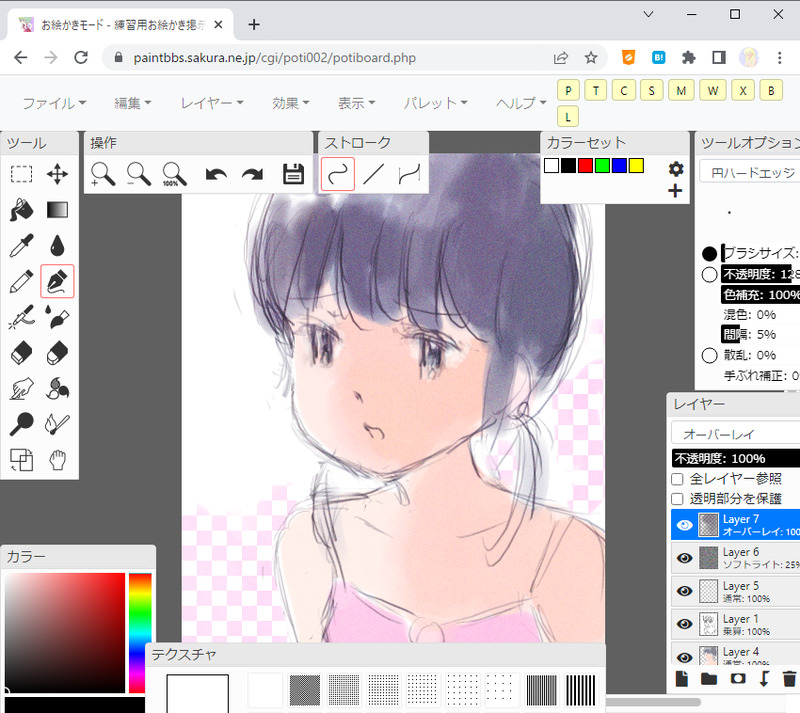
Task: Pick the blue swatch in color set
Action: point(619,165)
